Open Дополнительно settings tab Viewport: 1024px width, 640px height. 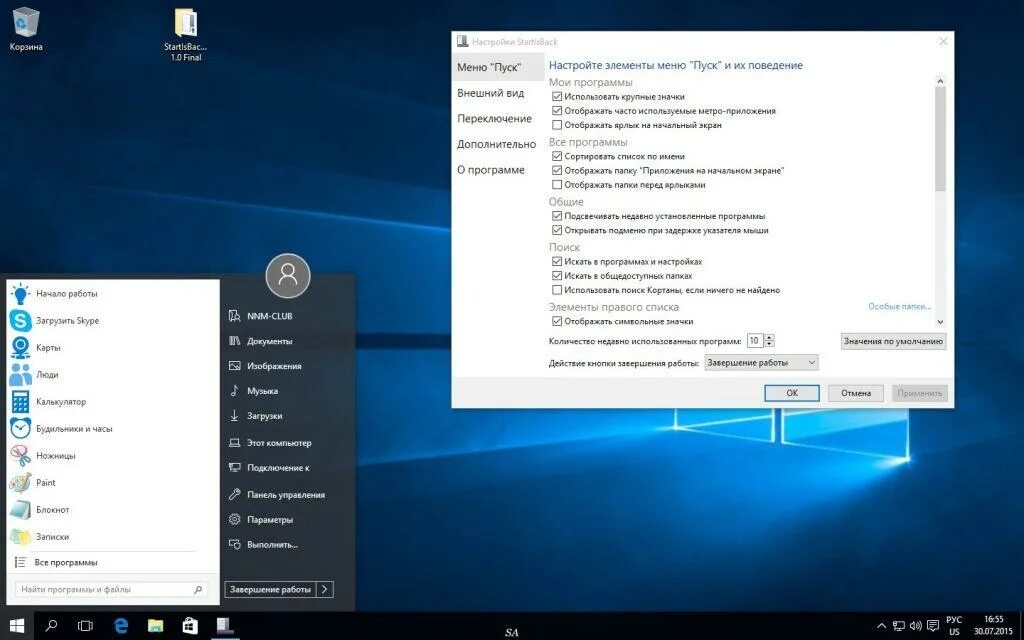pos(498,144)
